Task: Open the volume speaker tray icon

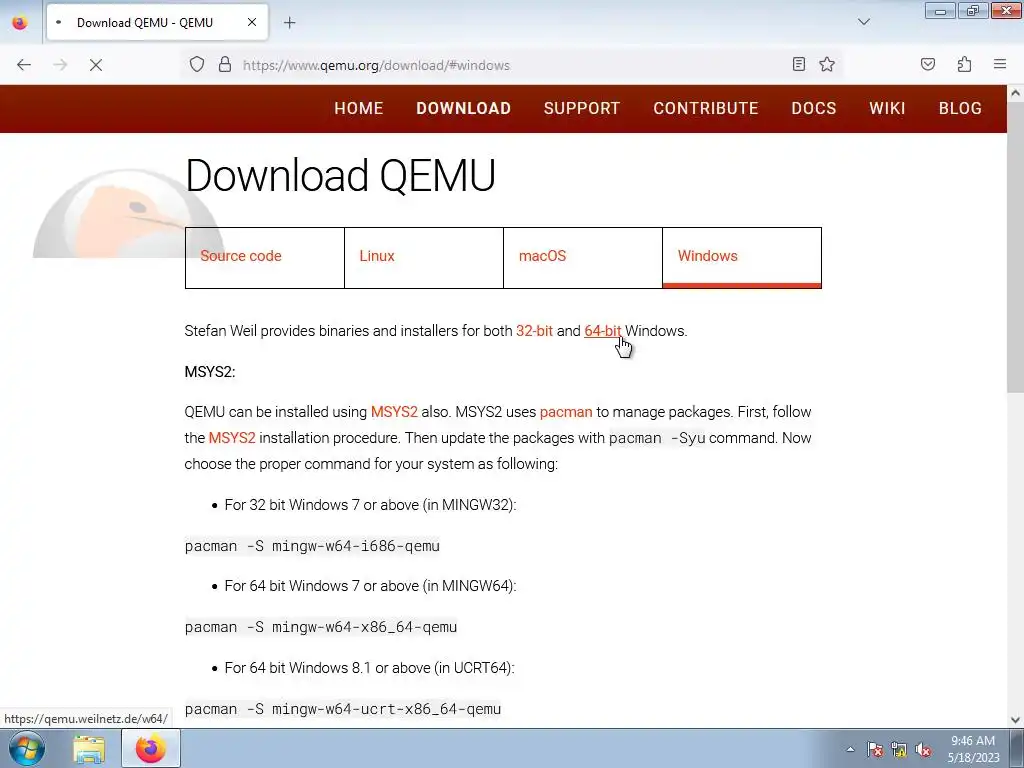Action: point(923,750)
